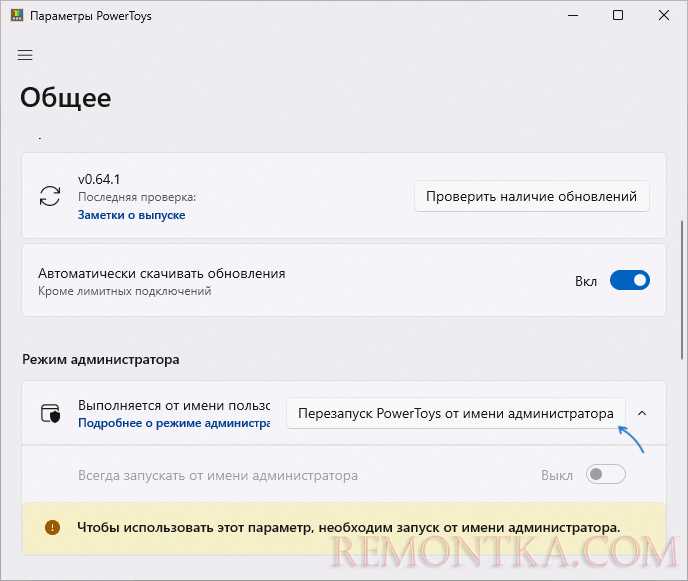Image resolution: width=688 pixels, height=581 pixels.
Task: Click the warning message about administrator launch
Action: click(349, 527)
